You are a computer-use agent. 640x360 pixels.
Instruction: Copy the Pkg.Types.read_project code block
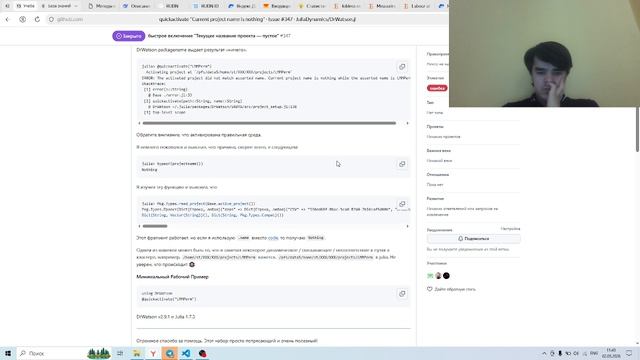[402, 204]
